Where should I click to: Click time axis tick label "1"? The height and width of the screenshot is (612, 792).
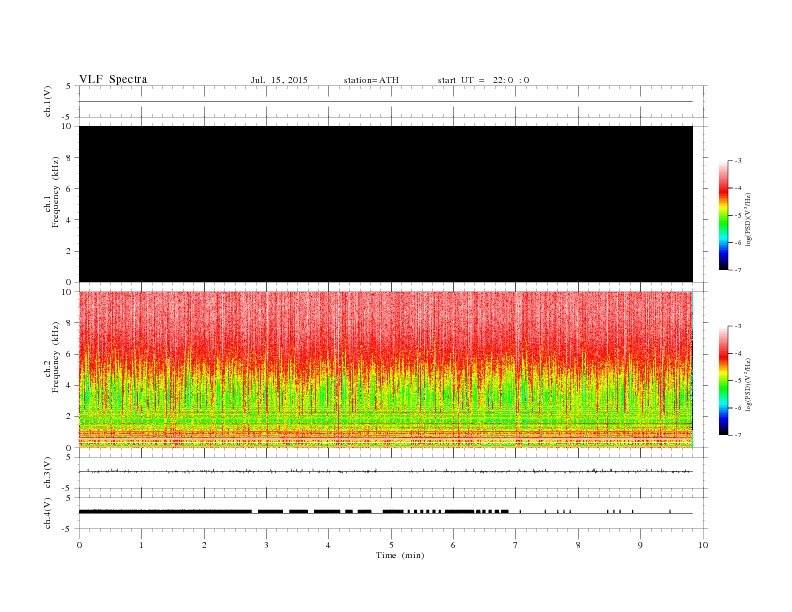141,545
